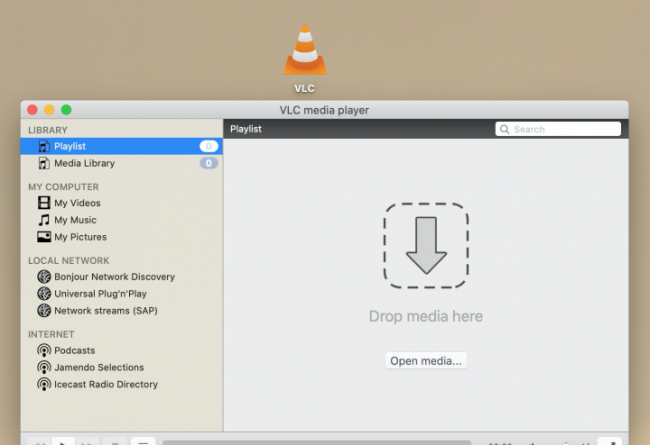Screen dimensions: 650x445
Task: Click the LOCAL NETWORK section header
Action: tap(69, 260)
